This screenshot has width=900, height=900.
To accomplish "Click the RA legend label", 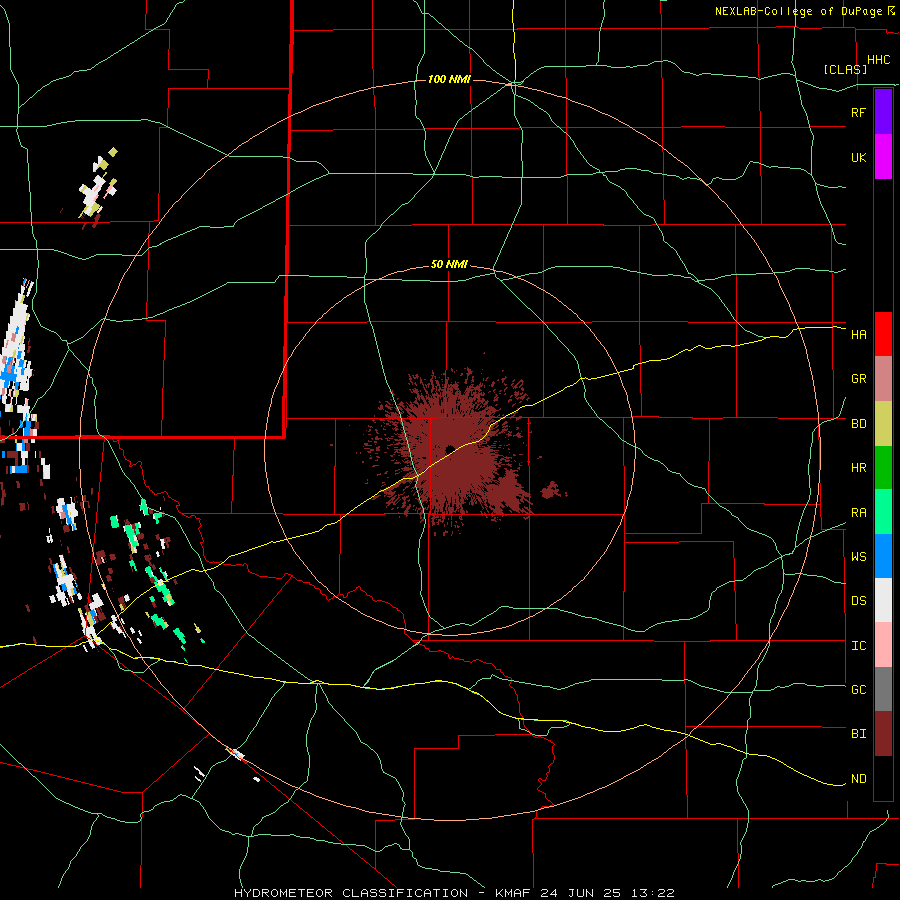I will (858, 513).
